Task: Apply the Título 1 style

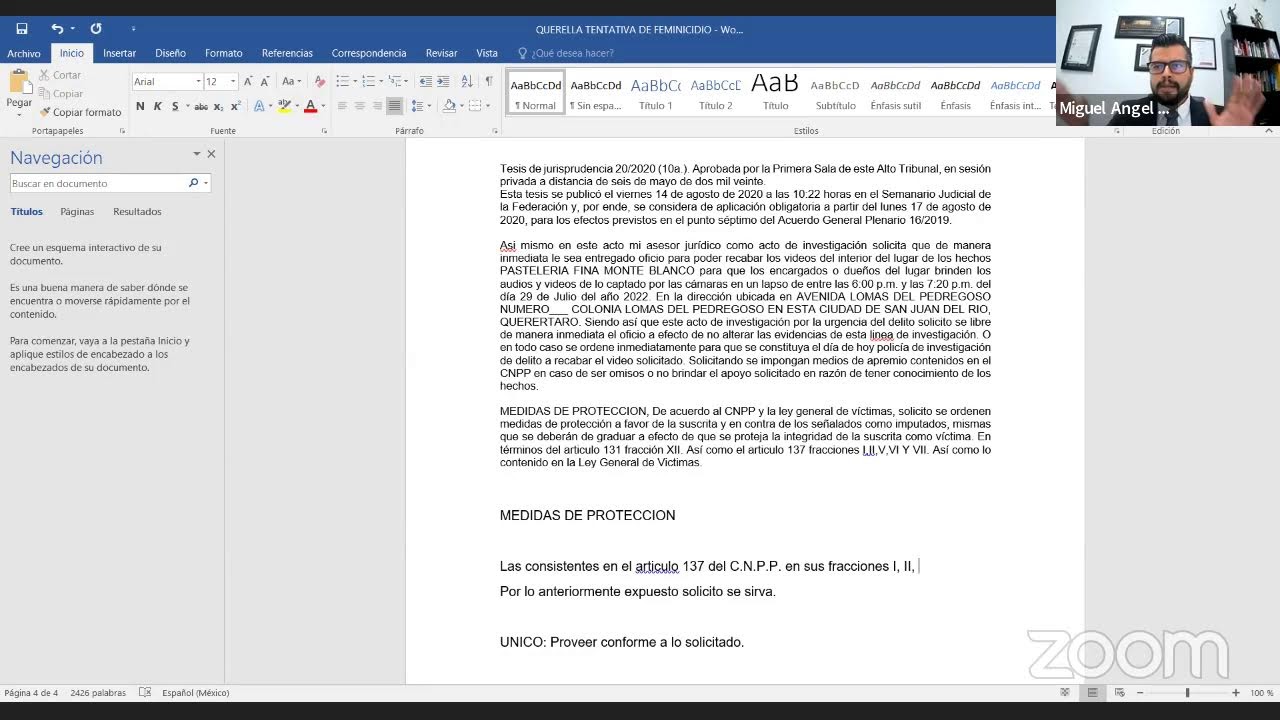Action: 656,93
